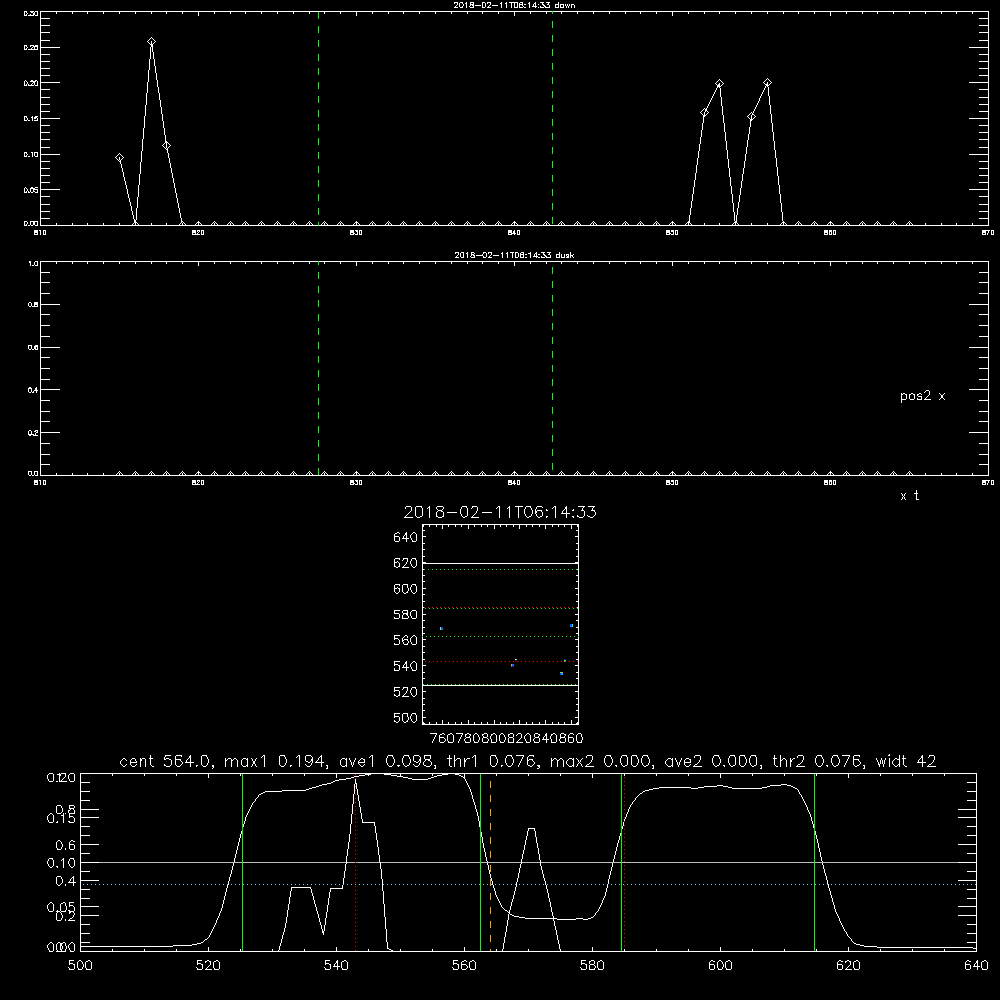Screen dimensions: 1000x1000
Task: Click the 'max2 0.000' value
Action: click(x=601, y=761)
